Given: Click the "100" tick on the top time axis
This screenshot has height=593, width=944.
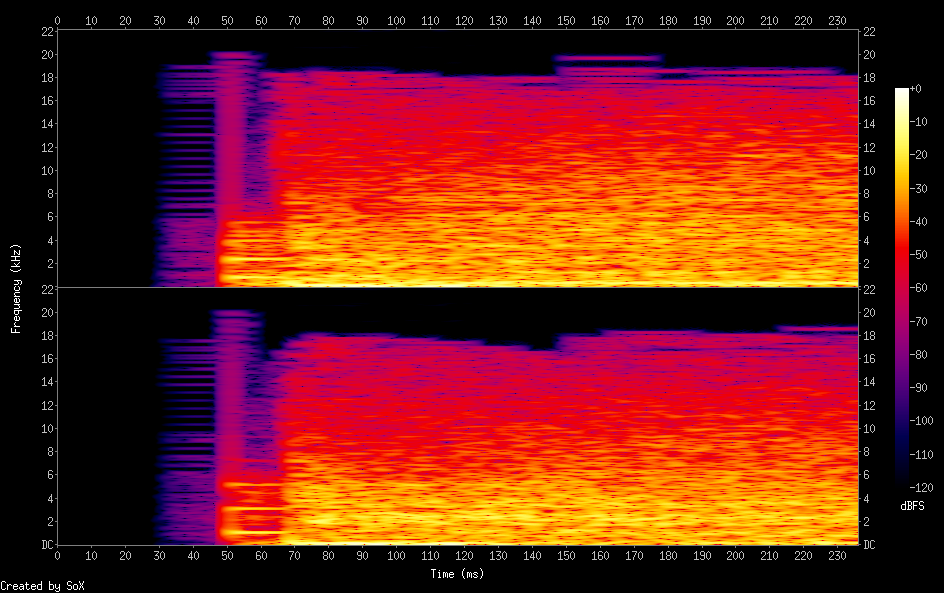Looking at the screenshot, I should 396,21.
